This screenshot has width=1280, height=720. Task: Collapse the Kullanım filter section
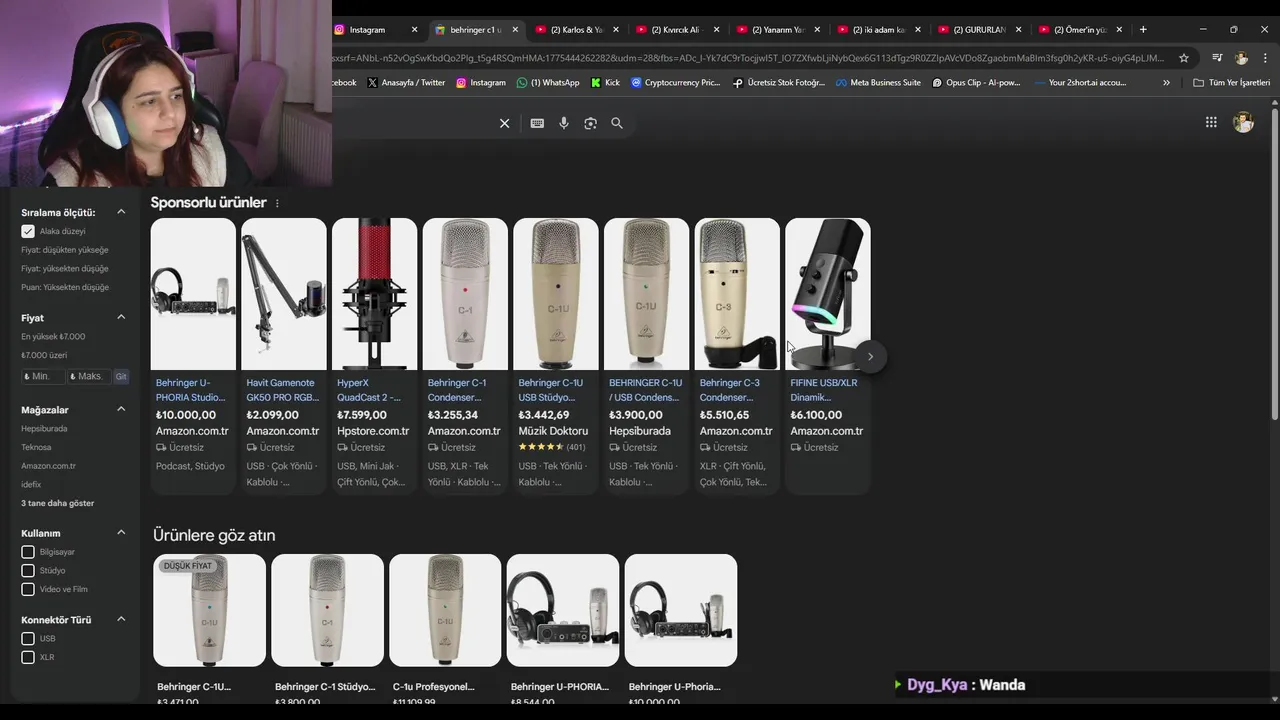click(121, 533)
